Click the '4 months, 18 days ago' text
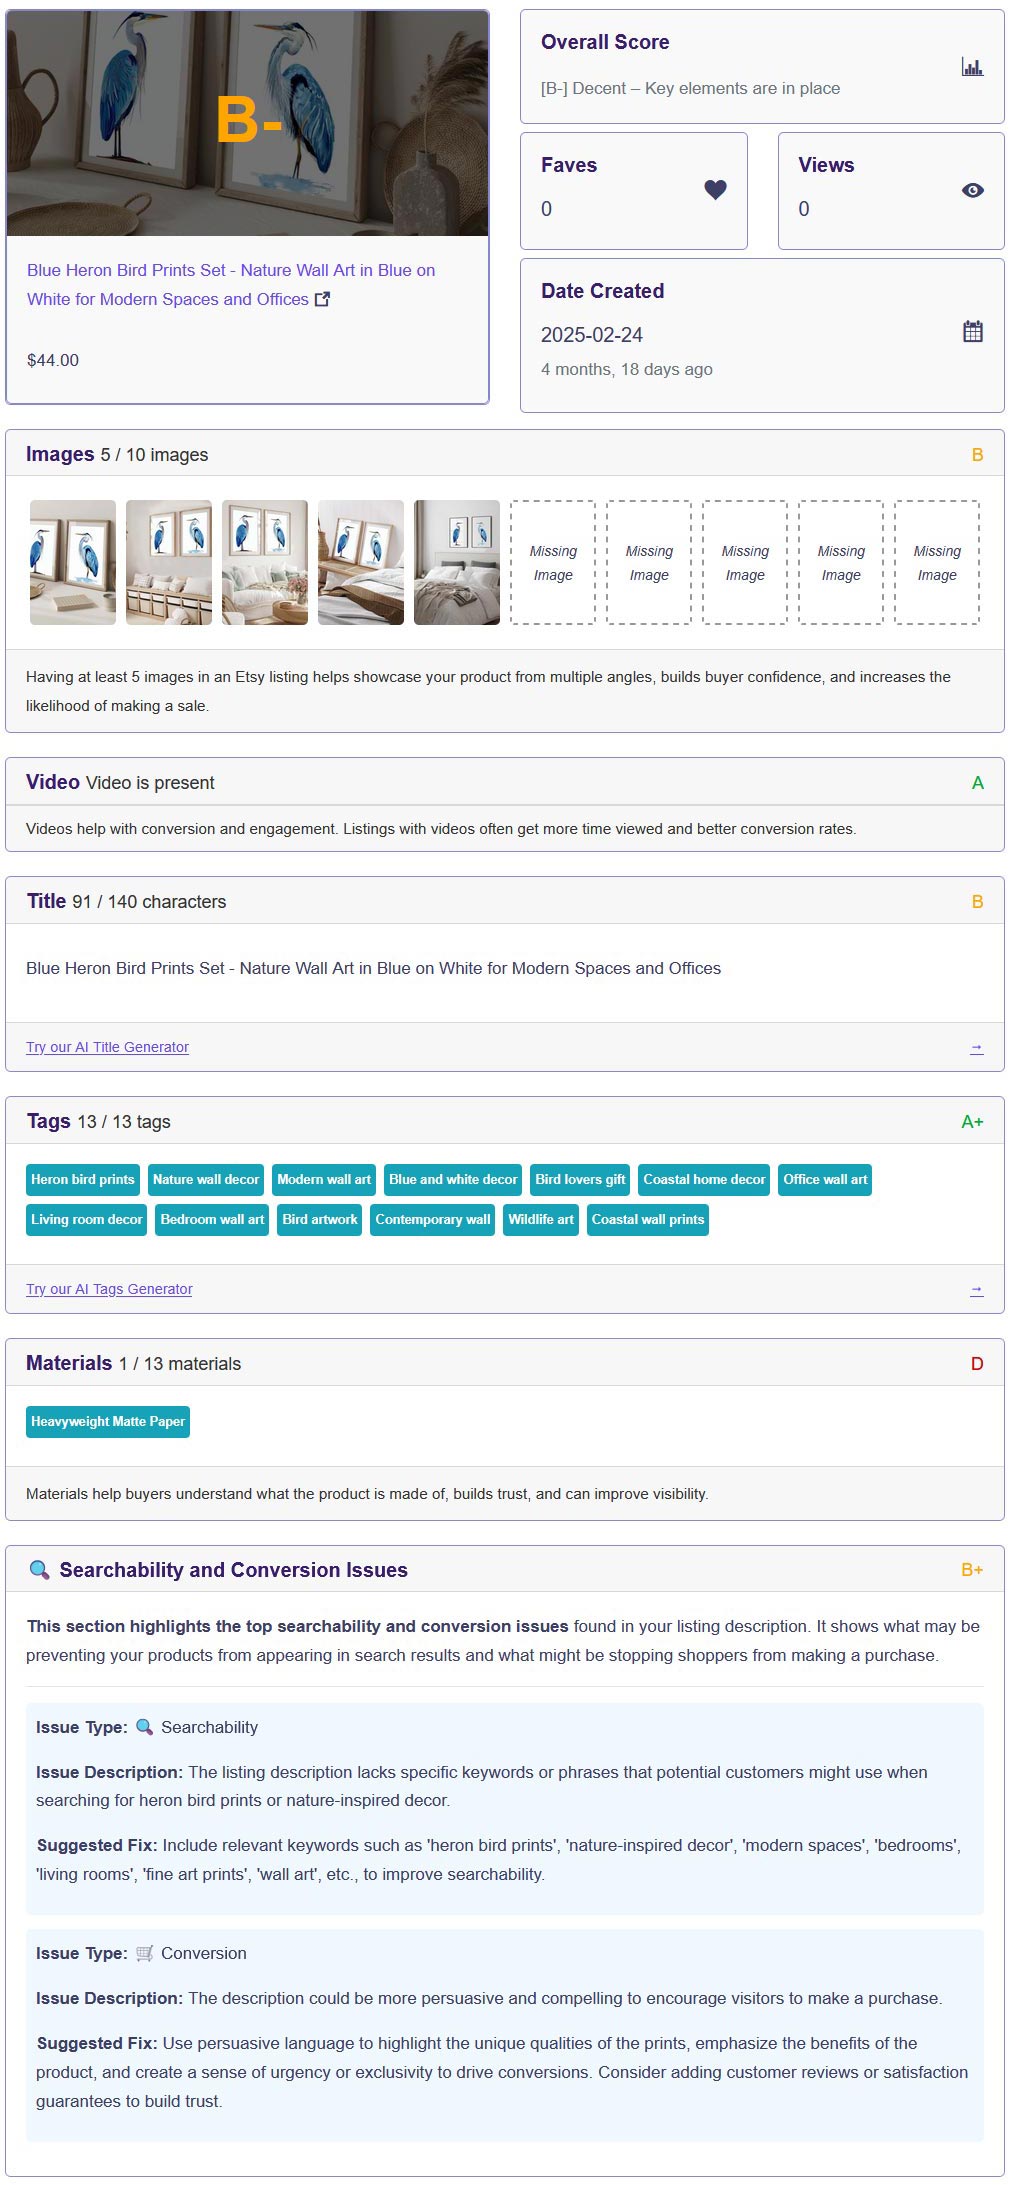Screen dimensions: 1019x2185 click(627, 369)
